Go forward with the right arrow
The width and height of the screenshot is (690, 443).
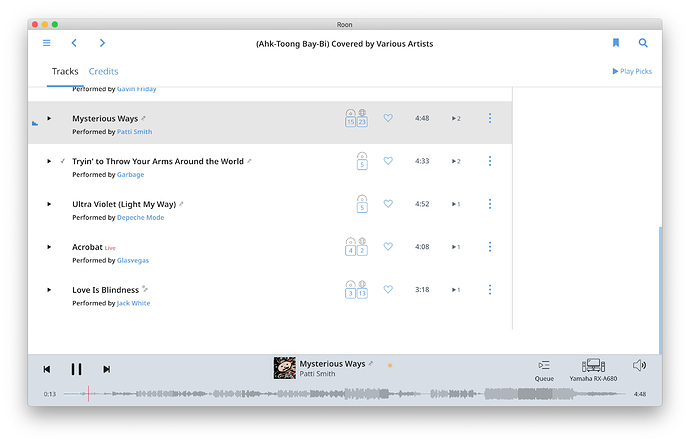[102, 43]
